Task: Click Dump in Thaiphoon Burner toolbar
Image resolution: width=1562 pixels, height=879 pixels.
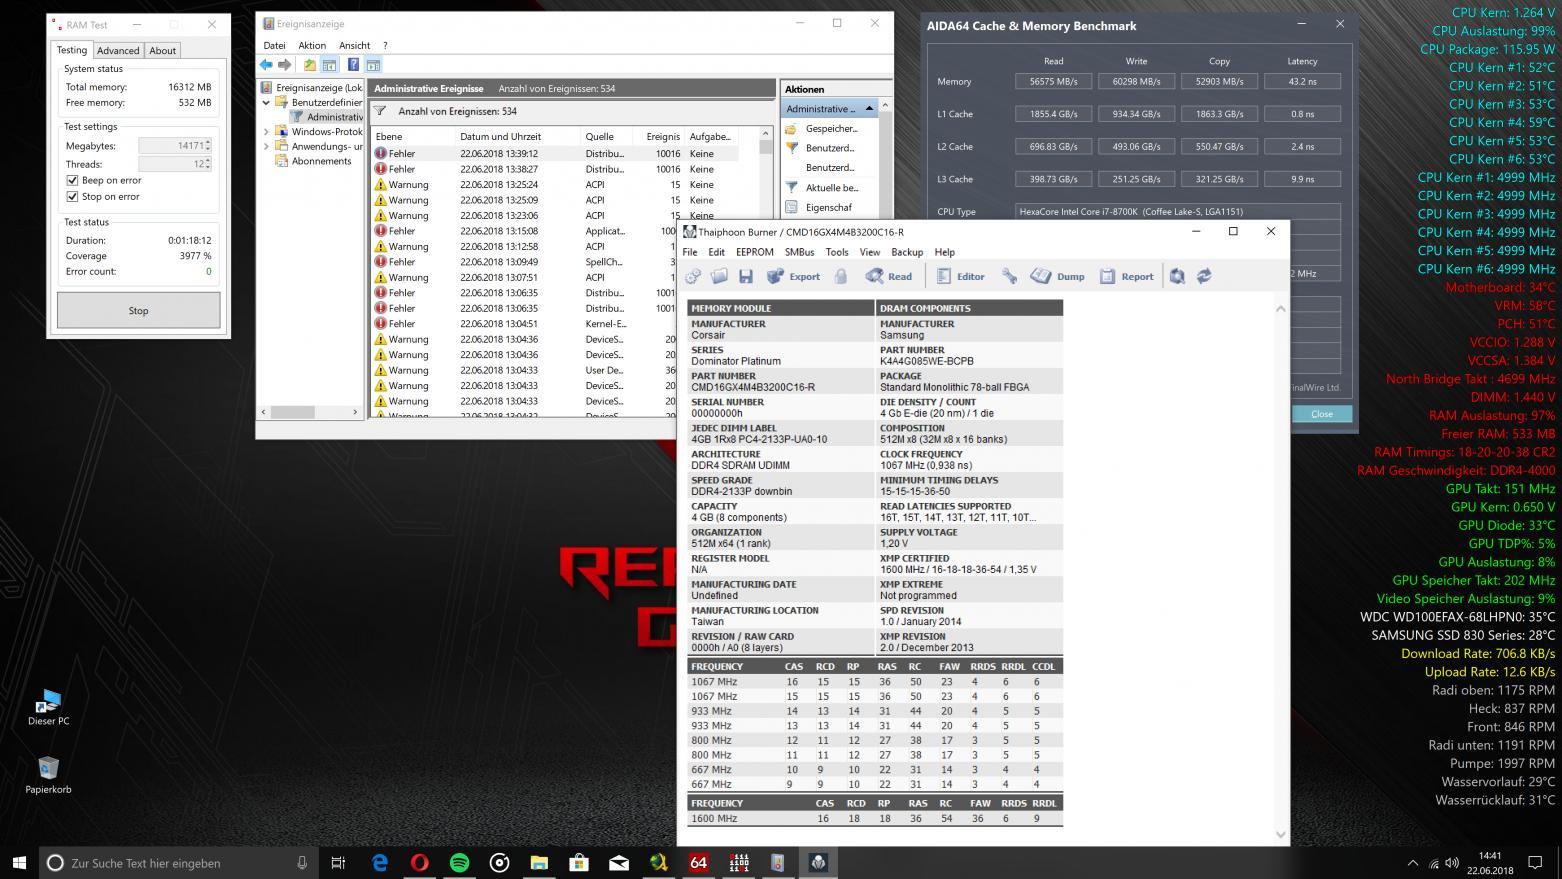Action: pyautogui.click(x=1058, y=277)
